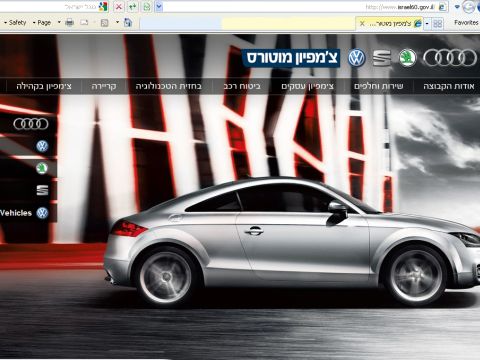Click the Audi rings logo in header
Screen dimensions: 480x360
pos(450,58)
